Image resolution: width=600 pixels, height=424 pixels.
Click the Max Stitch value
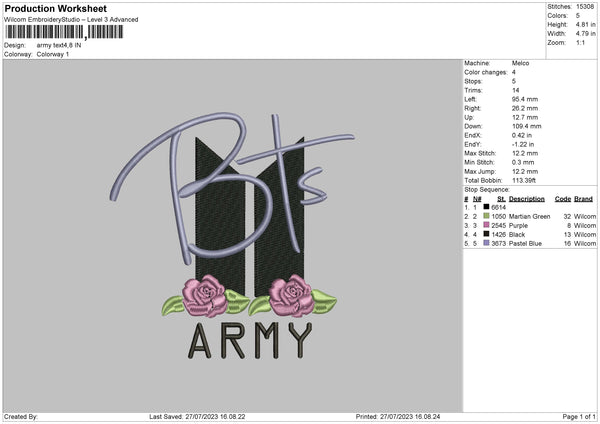[525, 153]
